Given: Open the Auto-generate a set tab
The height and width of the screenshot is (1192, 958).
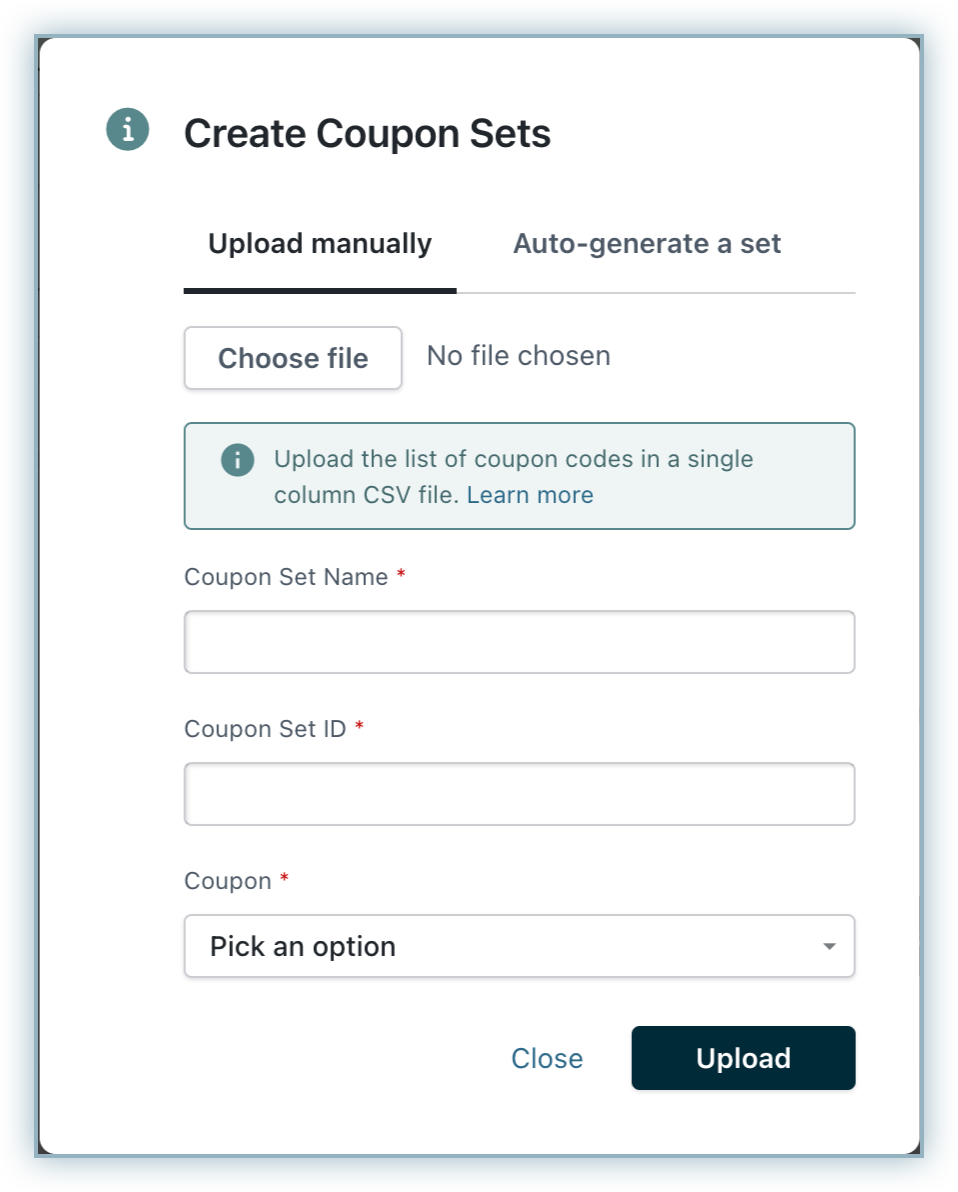Looking at the screenshot, I should point(647,244).
